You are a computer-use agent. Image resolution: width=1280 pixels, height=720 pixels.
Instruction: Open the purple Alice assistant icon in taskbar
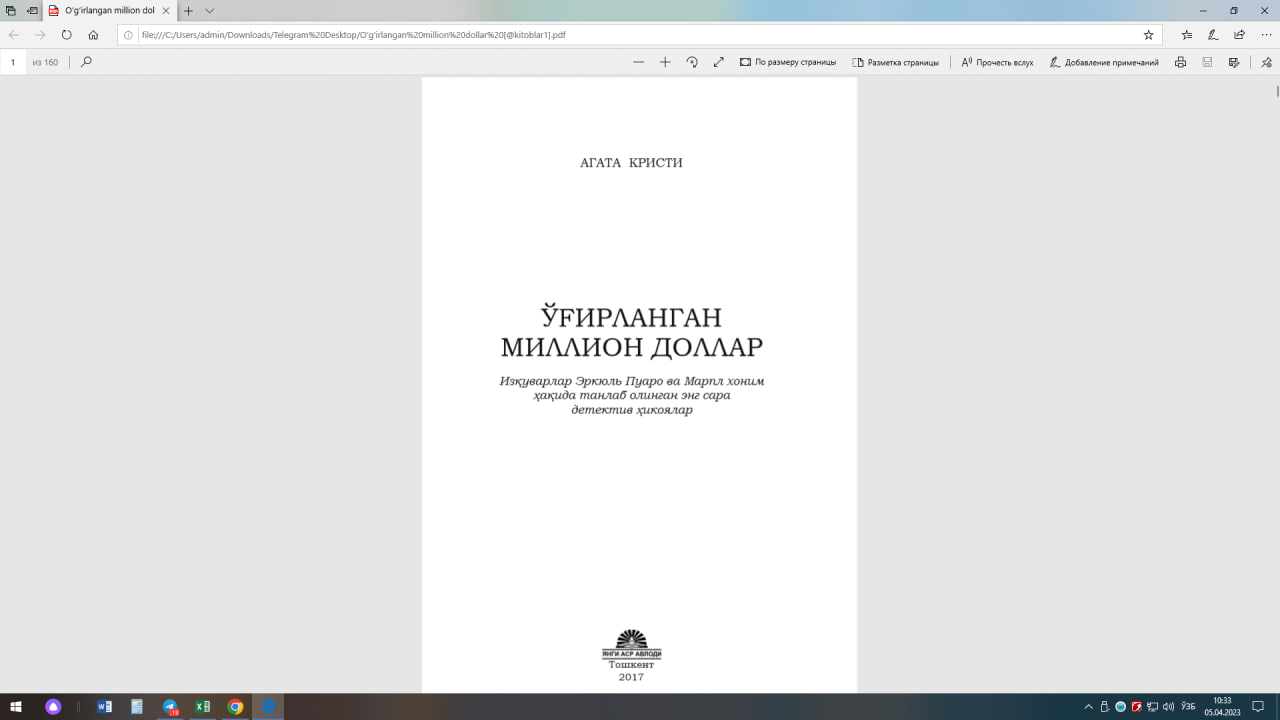pyautogui.click(x=54, y=707)
